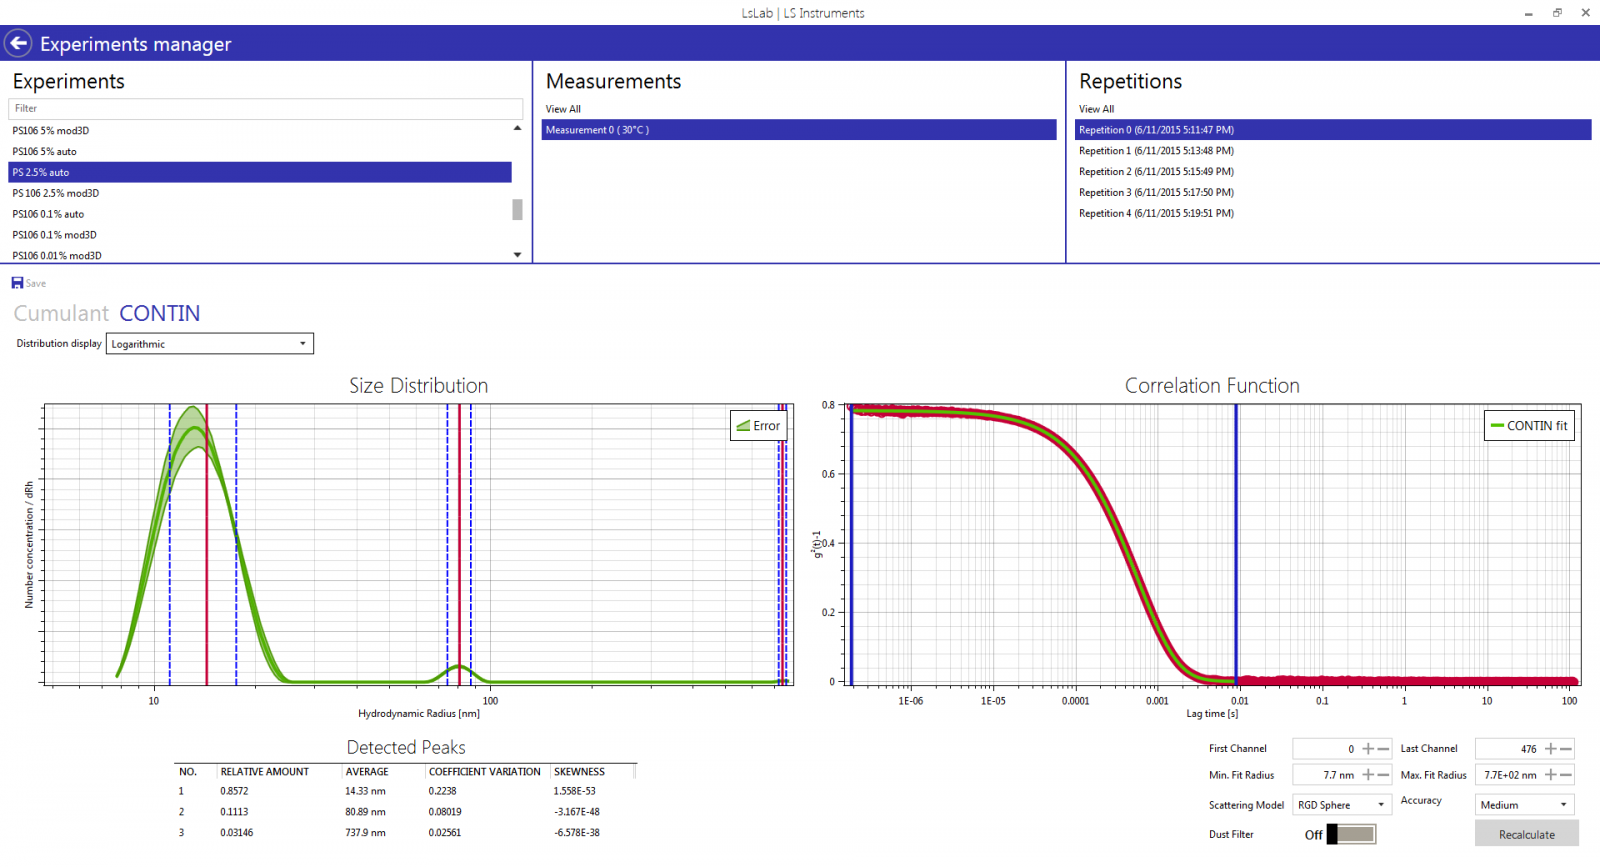Select experiment PS106 5% mod3D
The height and width of the screenshot is (867, 1600).
coord(260,131)
